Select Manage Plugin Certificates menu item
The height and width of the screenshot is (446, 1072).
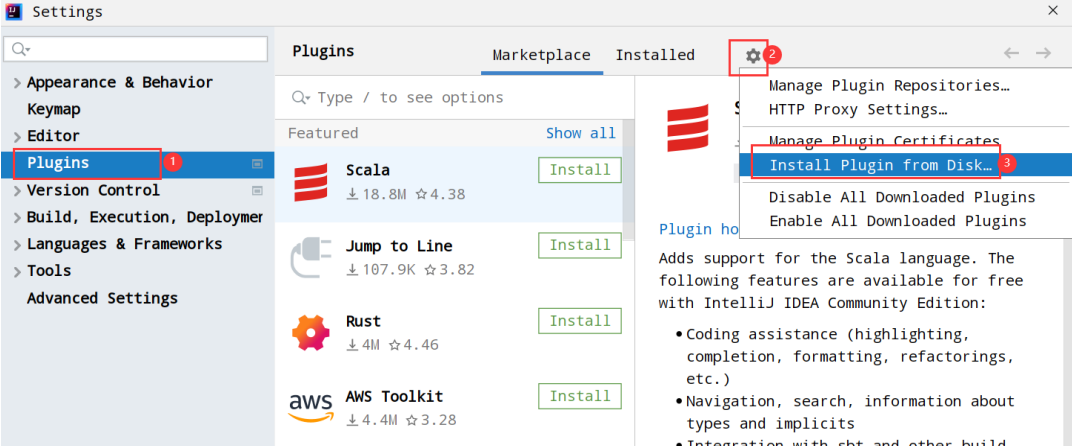coord(884,140)
